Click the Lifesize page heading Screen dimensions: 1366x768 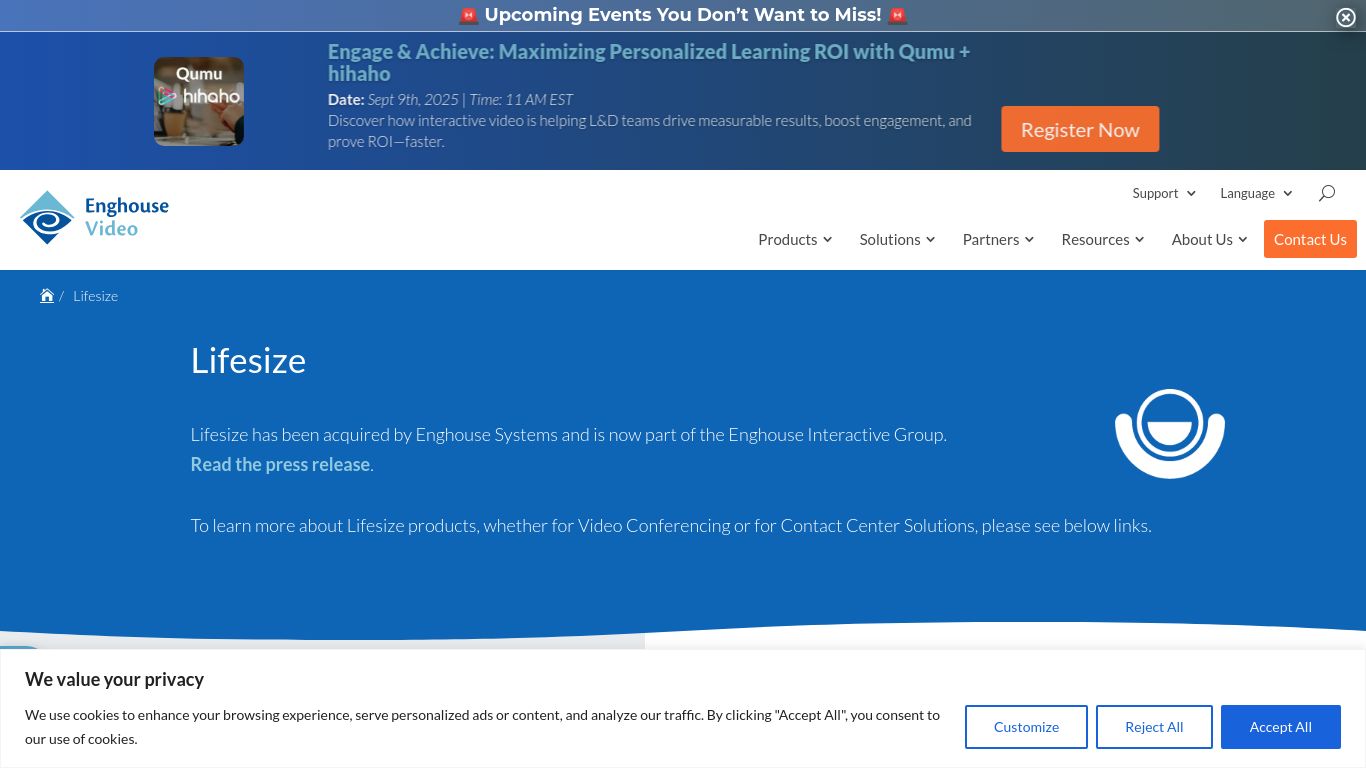pos(248,360)
